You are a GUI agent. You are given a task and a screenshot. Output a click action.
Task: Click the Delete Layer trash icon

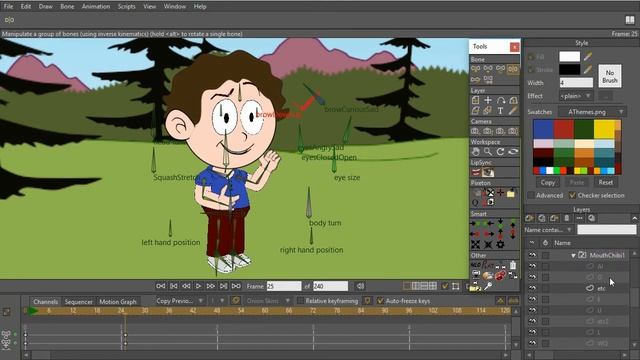point(567,218)
